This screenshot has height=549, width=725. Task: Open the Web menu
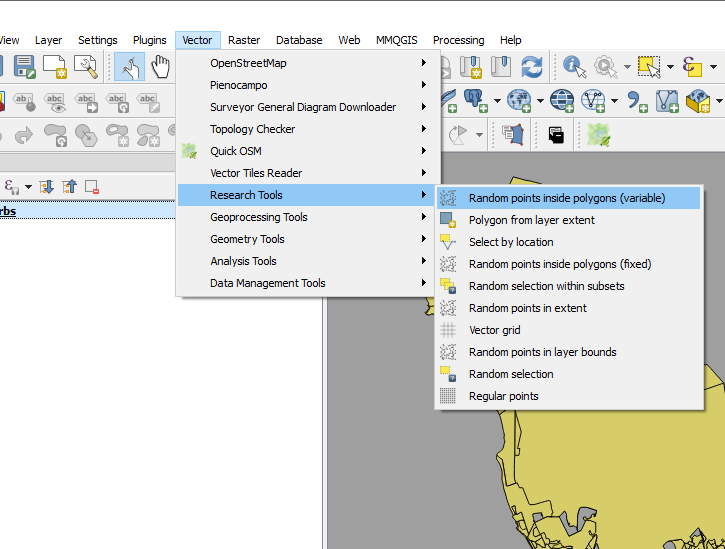(349, 40)
